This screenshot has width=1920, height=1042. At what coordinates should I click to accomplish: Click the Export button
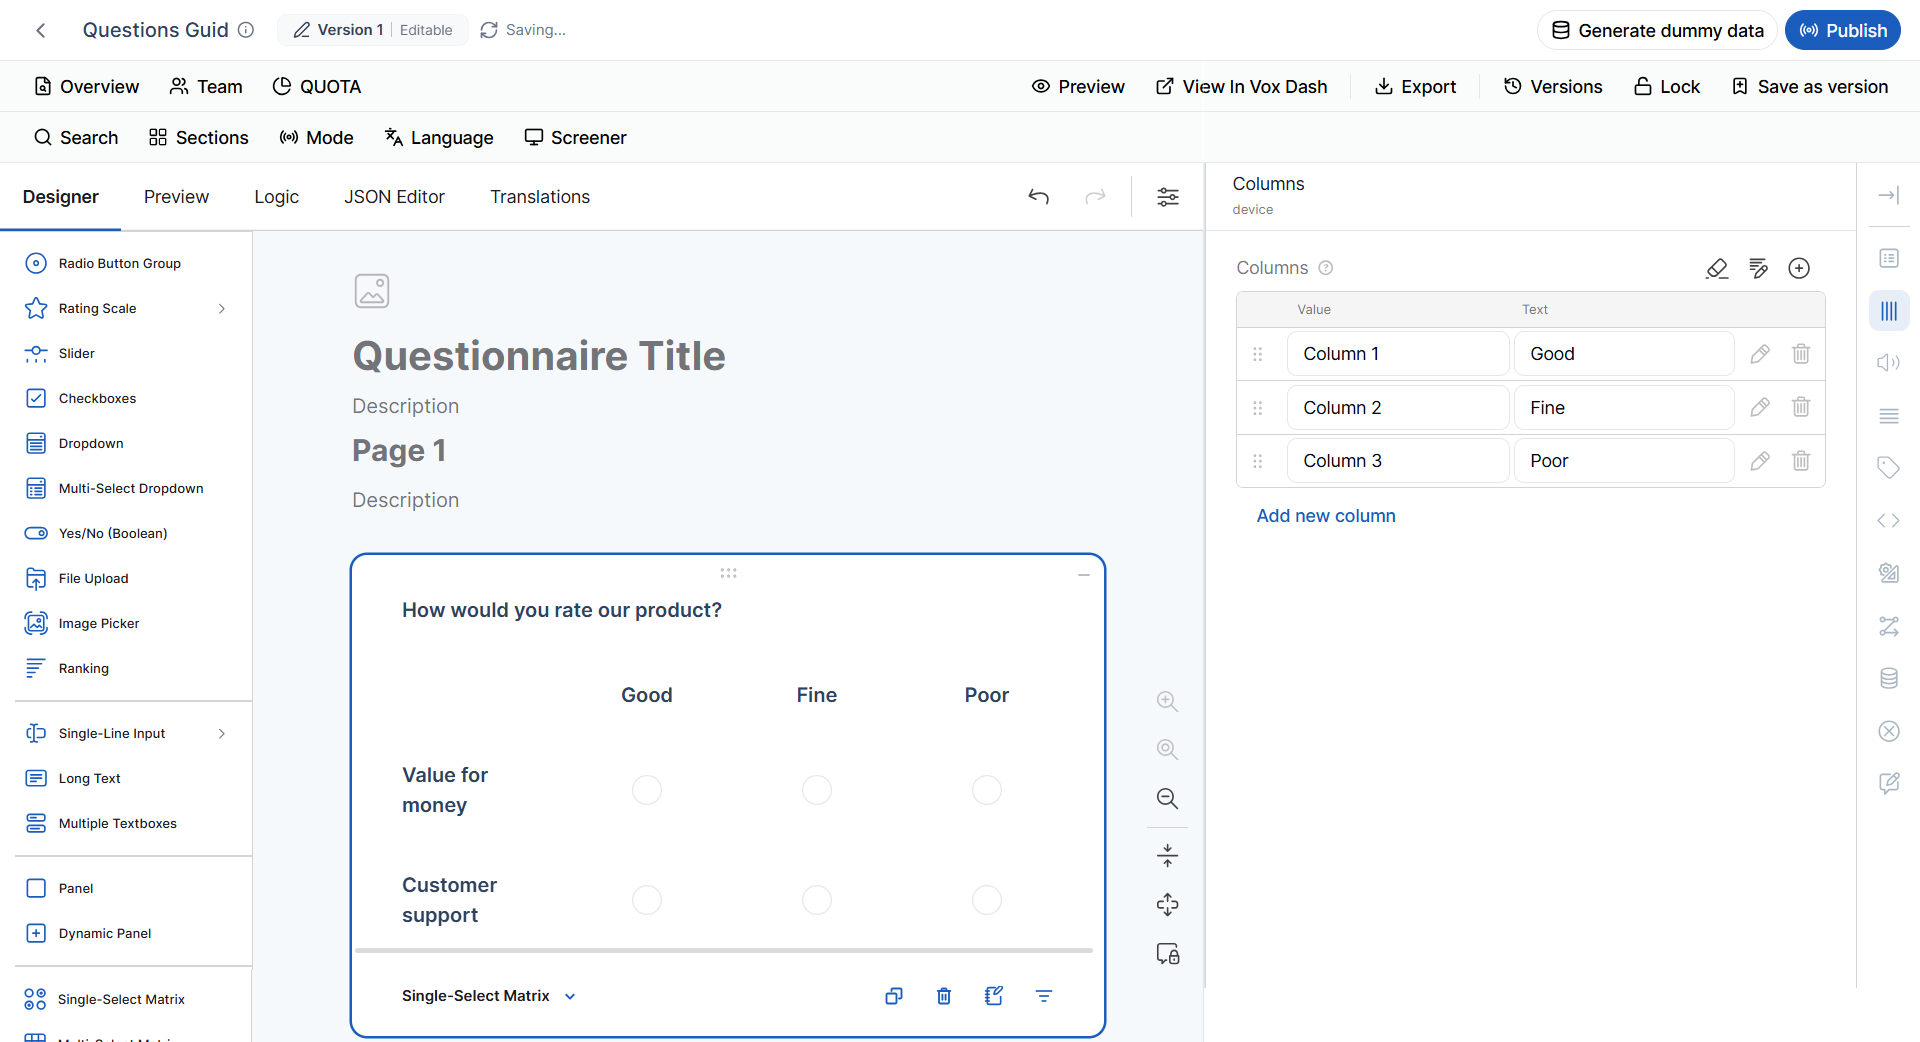(x=1415, y=87)
